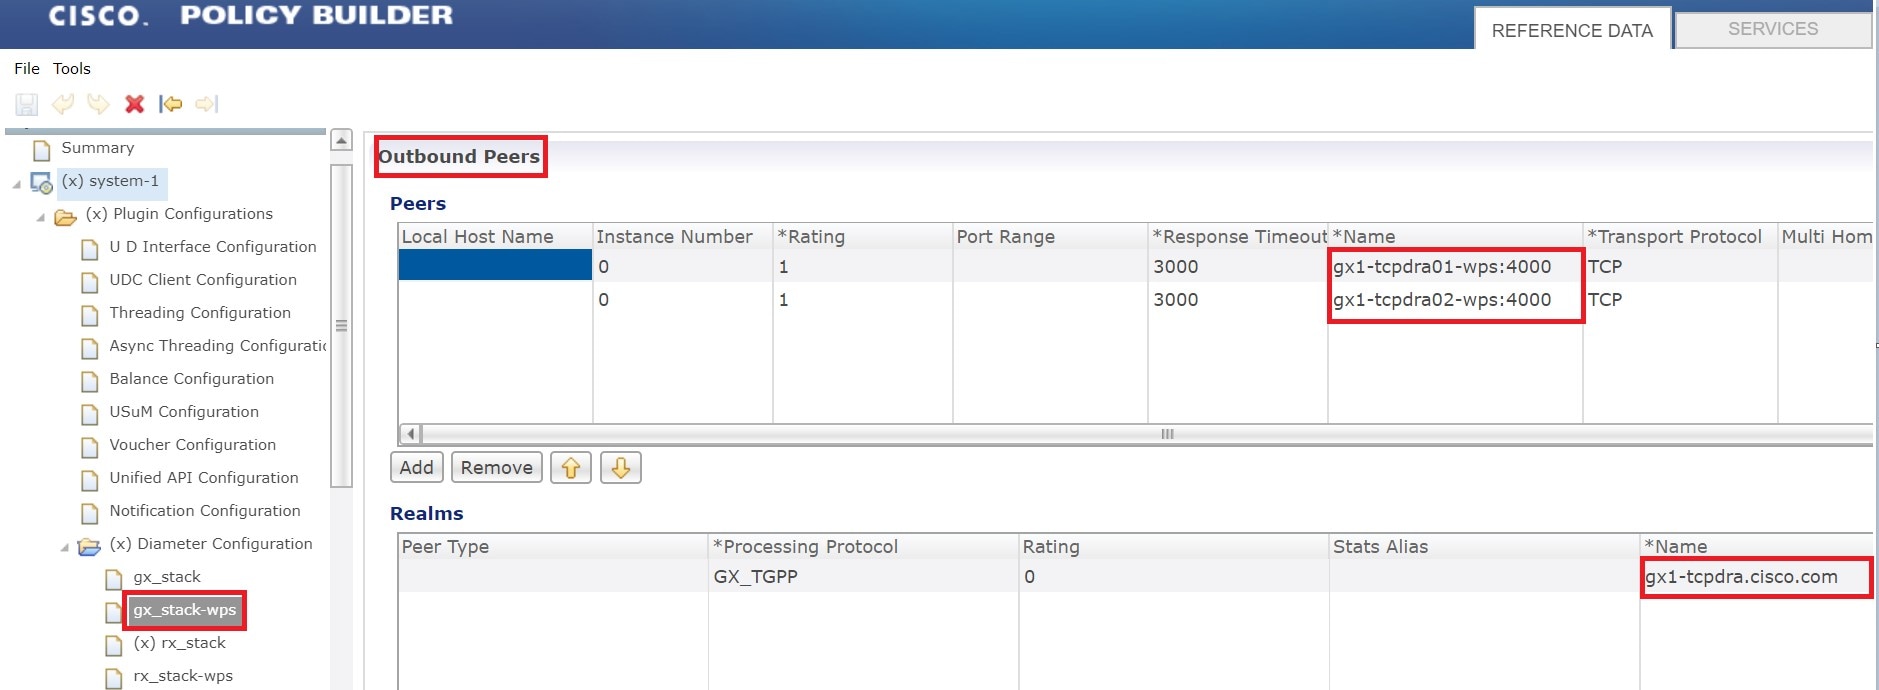This screenshot has width=1879, height=690.
Task: Select Async Threading Configuration item
Action: pos(218,346)
